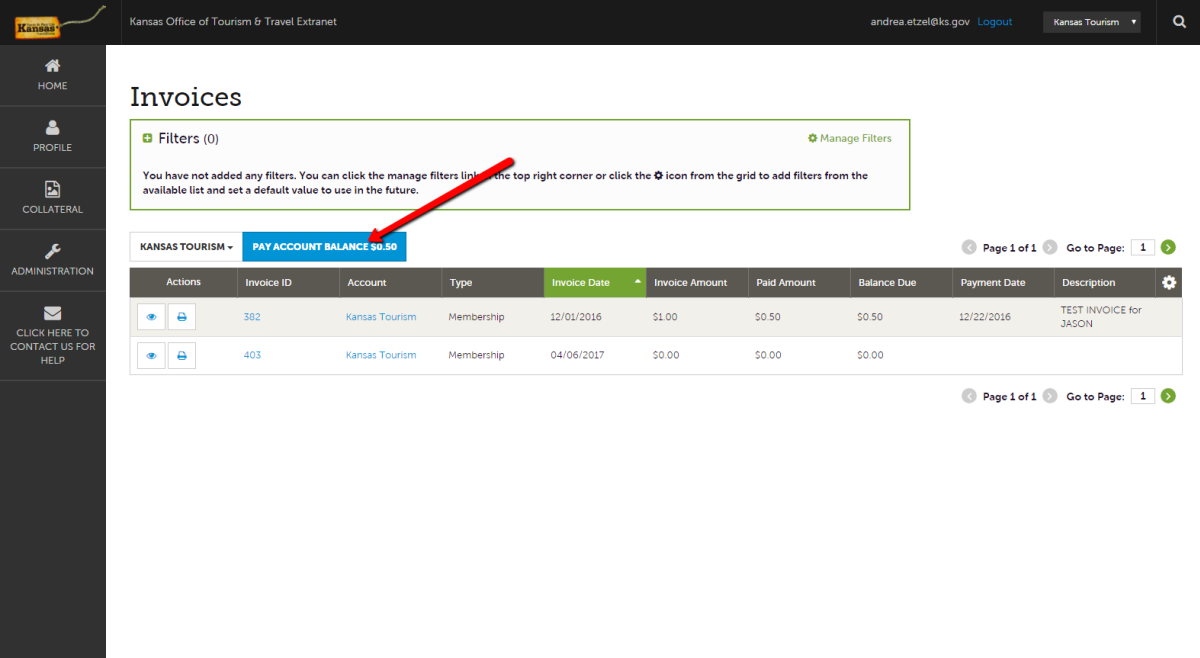Click Pay Account Balance $0.50 button

tap(324, 247)
